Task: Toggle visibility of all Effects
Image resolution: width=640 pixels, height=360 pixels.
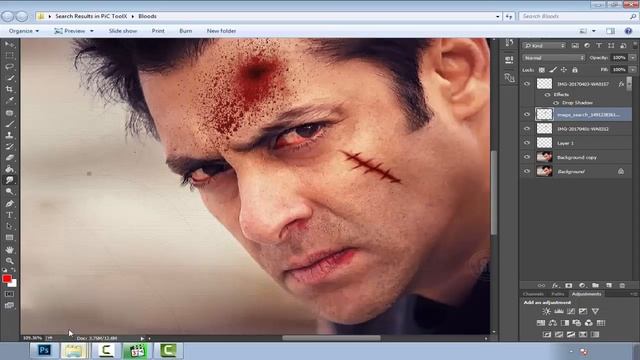Action: pos(547,94)
